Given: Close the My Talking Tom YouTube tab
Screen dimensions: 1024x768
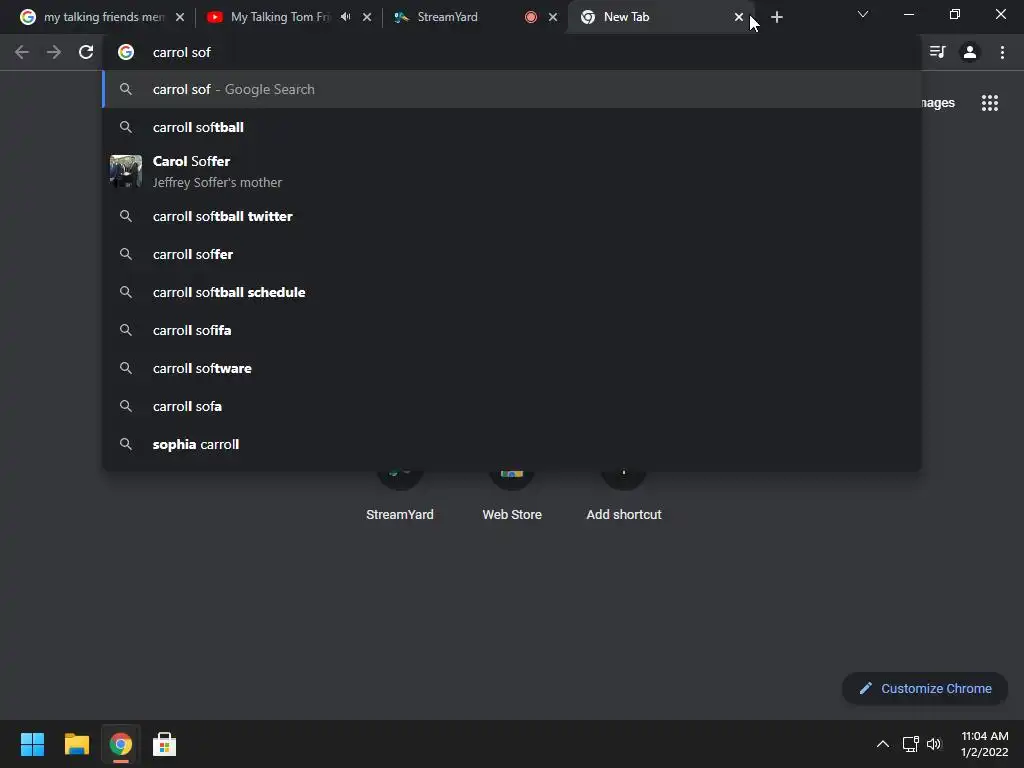Looking at the screenshot, I should [x=367, y=17].
